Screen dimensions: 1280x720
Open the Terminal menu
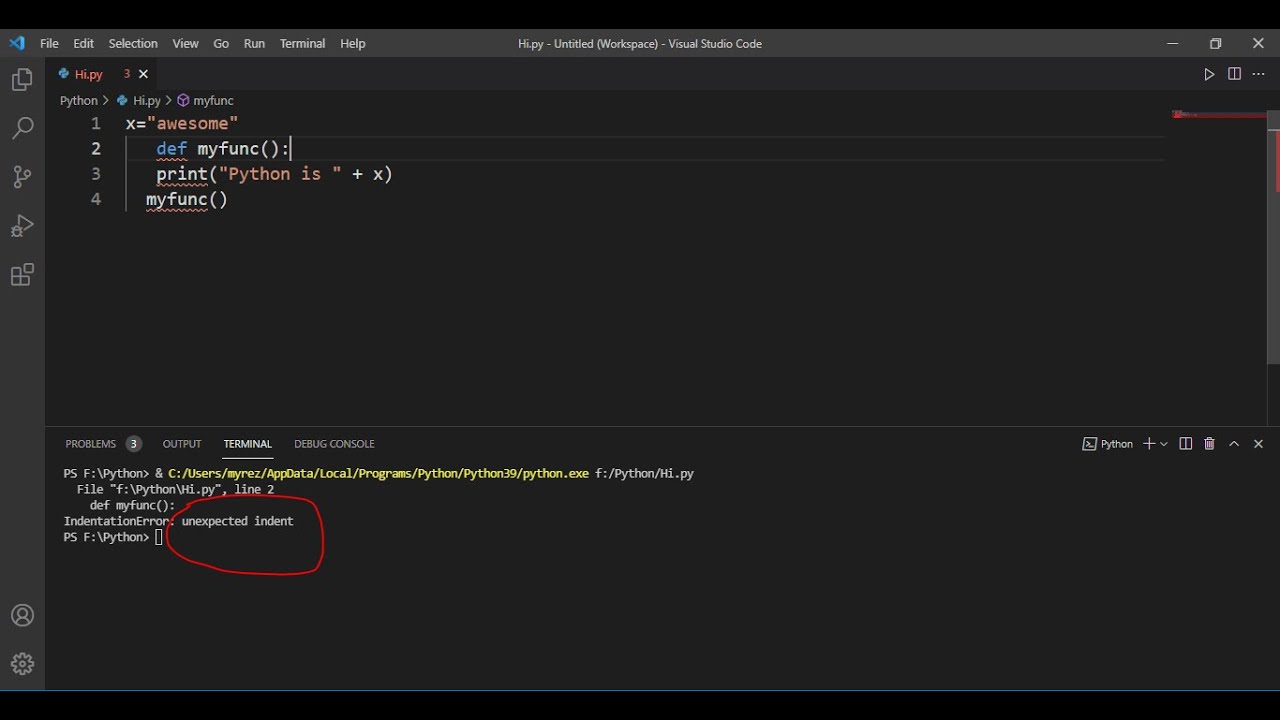[302, 43]
